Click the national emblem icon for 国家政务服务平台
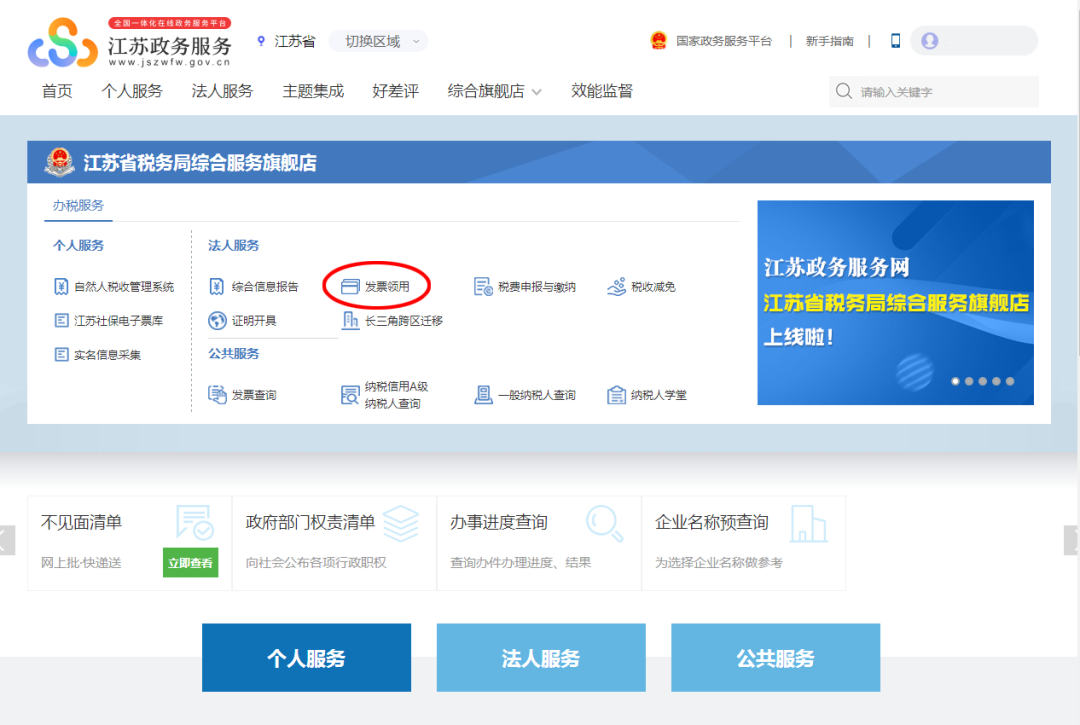The image size is (1080, 725). pos(658,41)
